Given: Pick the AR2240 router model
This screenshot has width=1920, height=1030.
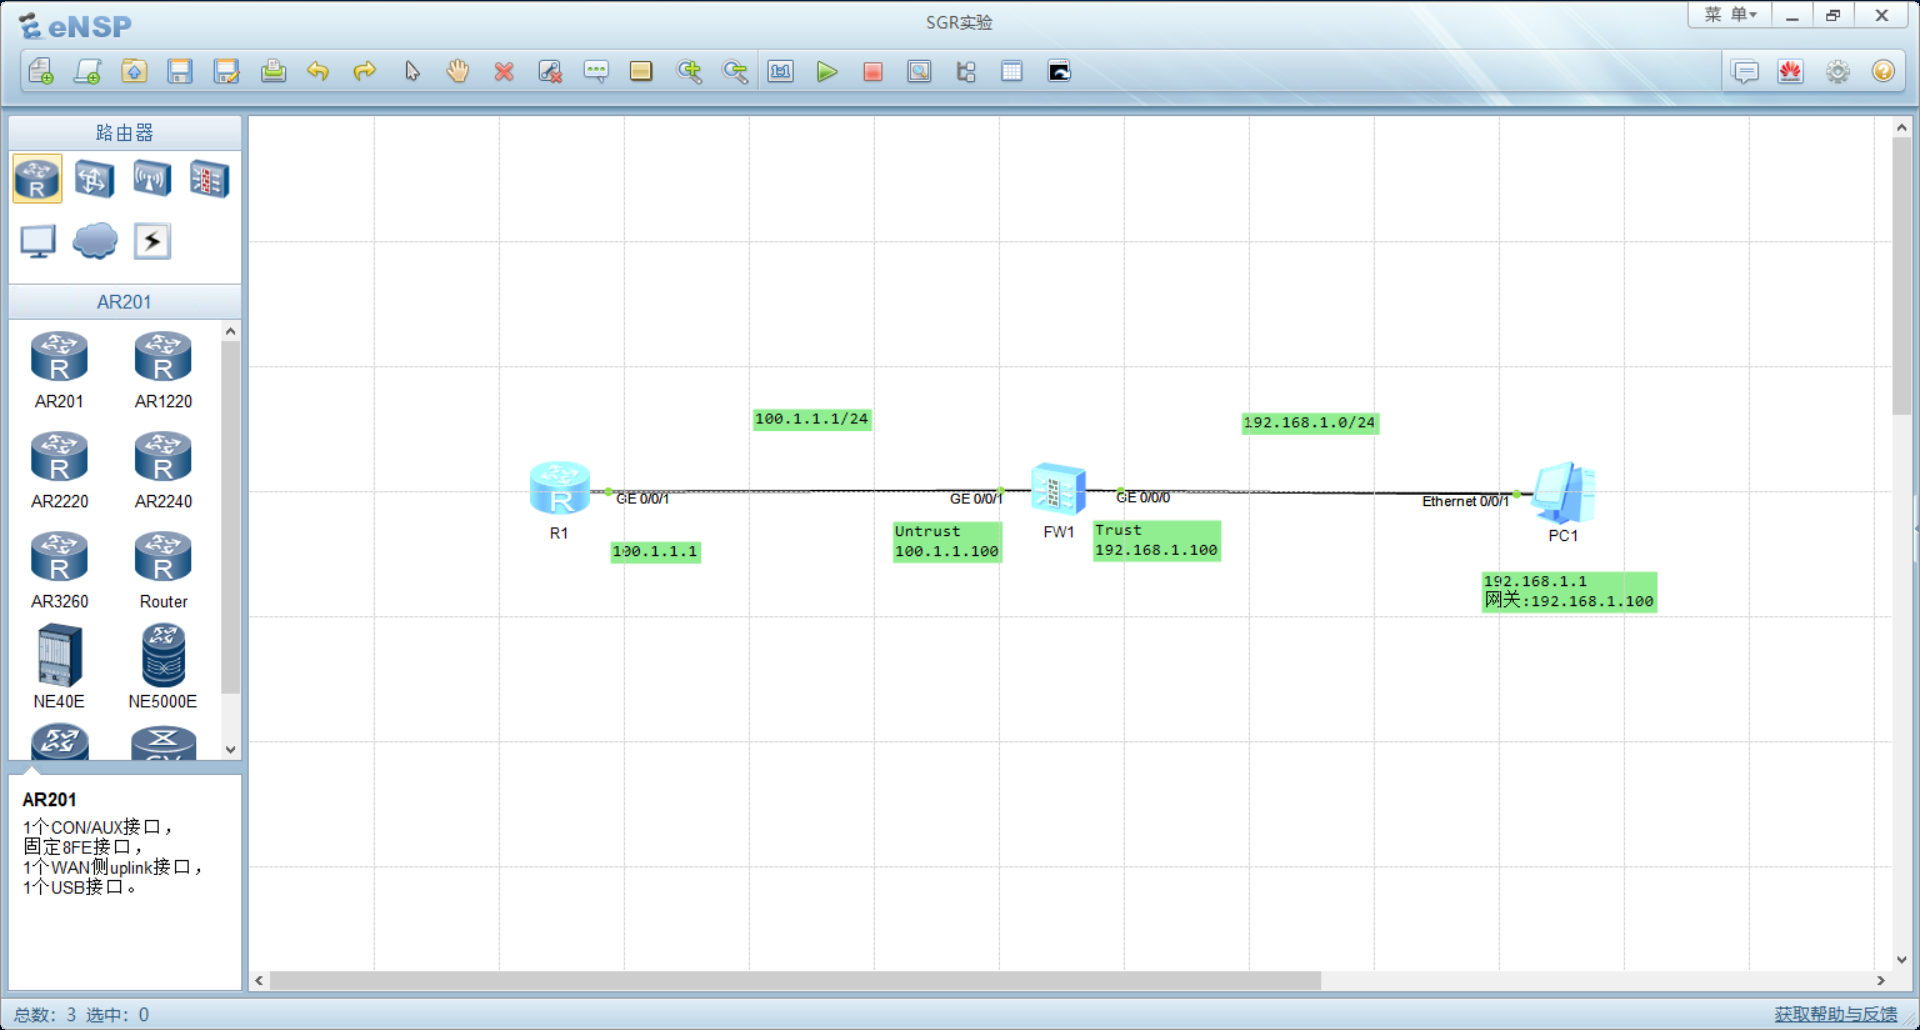Looking at the screenshot, I should click(163, 458).
